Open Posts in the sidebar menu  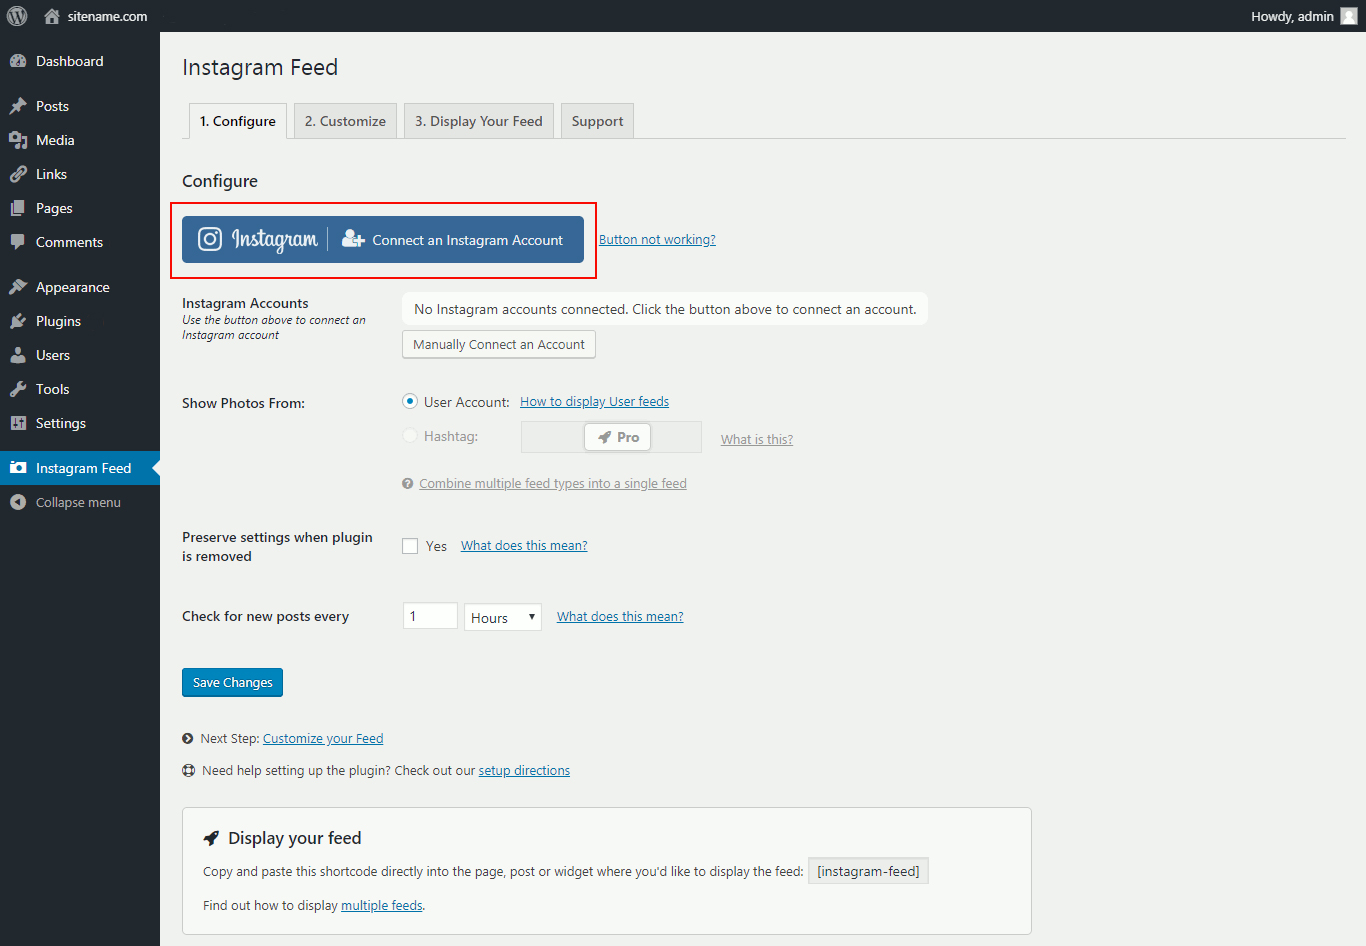[x=80, y=106]
